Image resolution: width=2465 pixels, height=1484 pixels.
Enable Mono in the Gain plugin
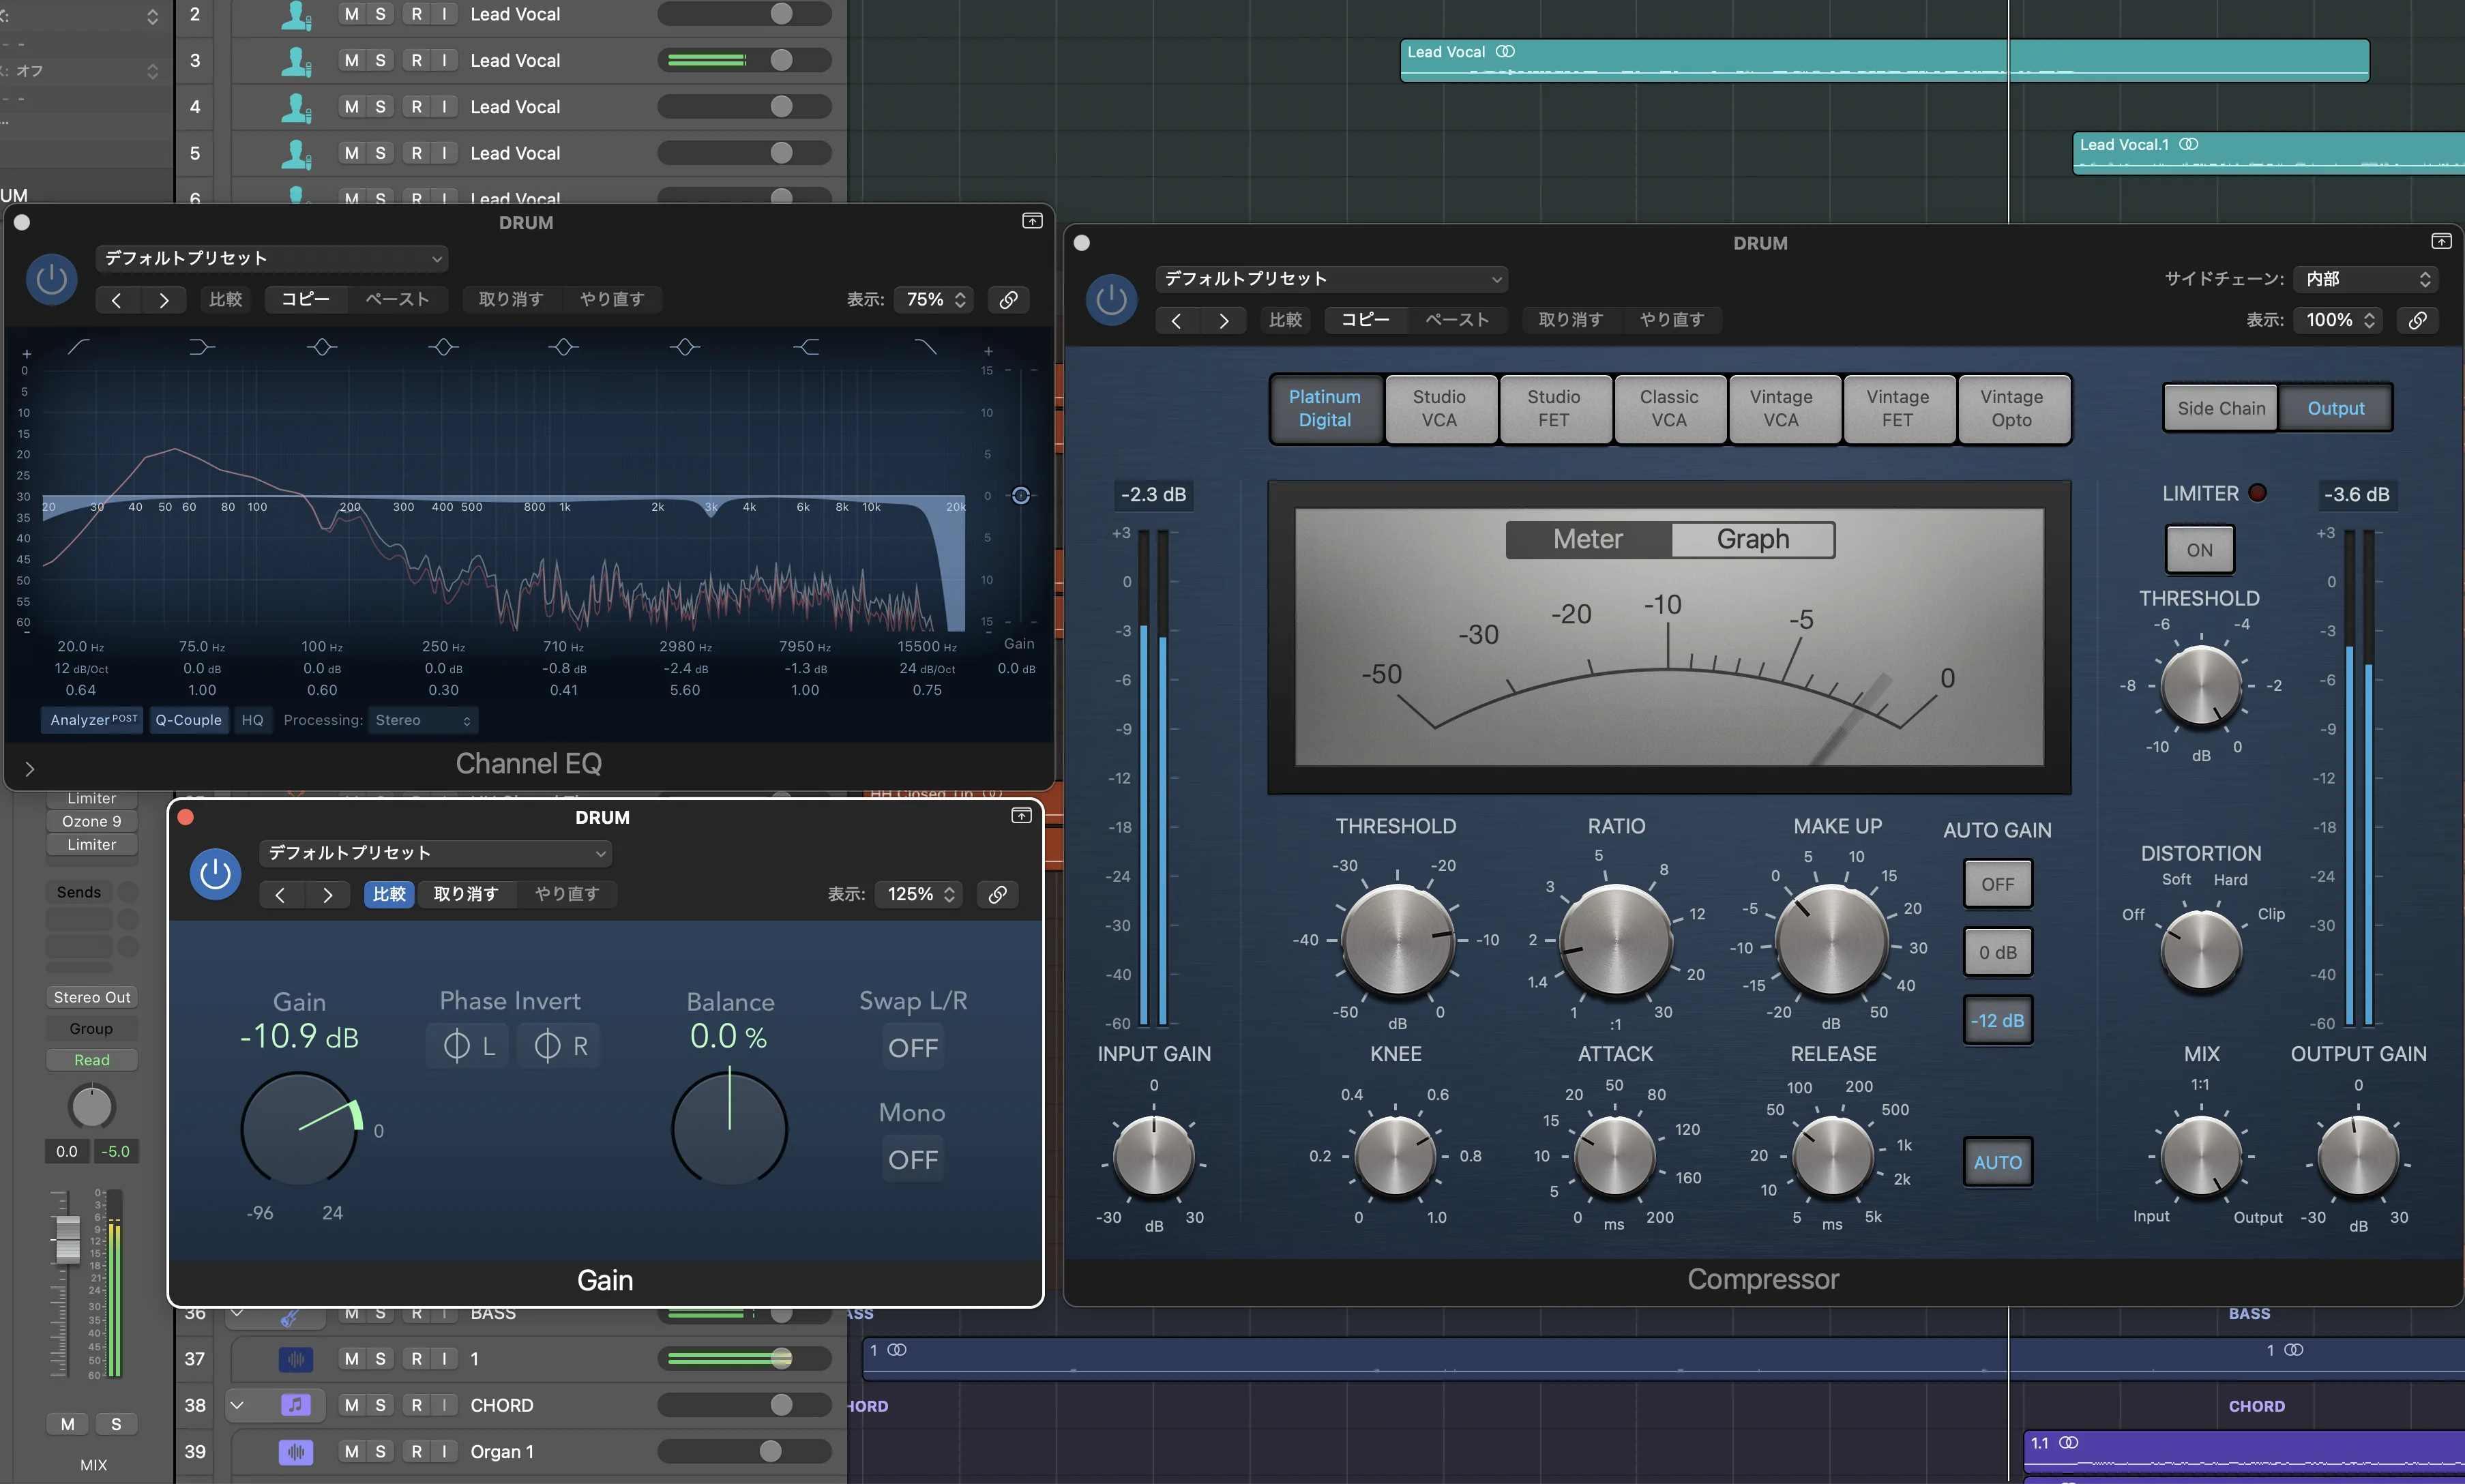point(912,1160)
